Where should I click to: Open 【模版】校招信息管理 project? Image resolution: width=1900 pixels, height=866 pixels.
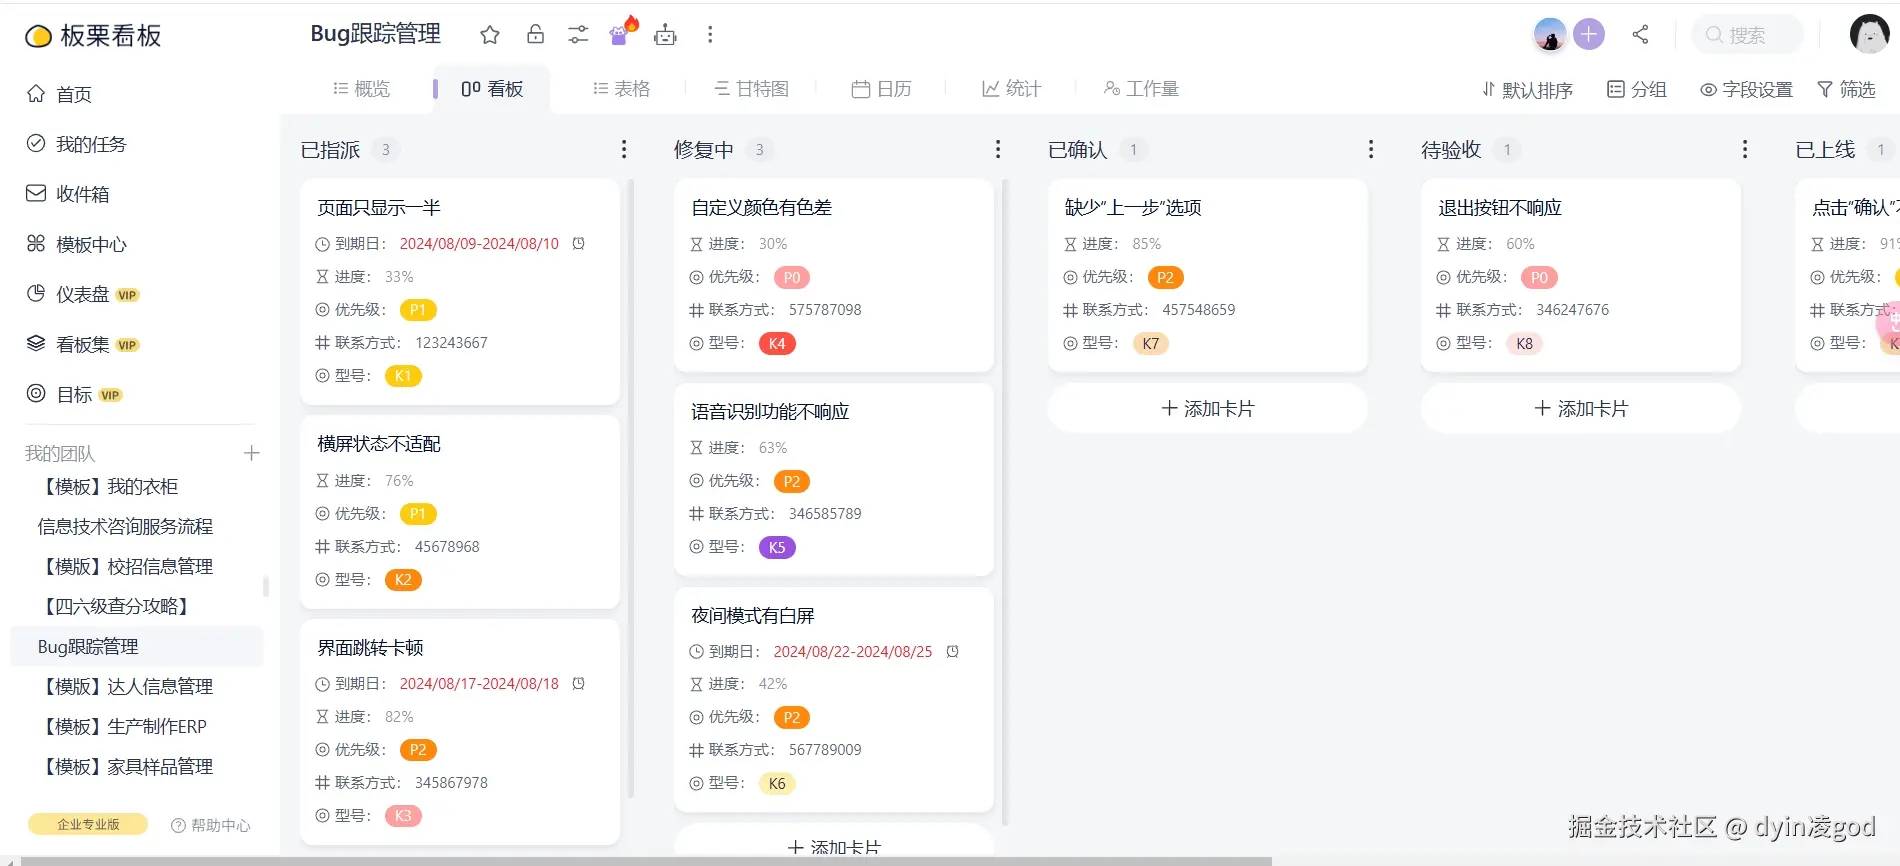click(125, 567)
